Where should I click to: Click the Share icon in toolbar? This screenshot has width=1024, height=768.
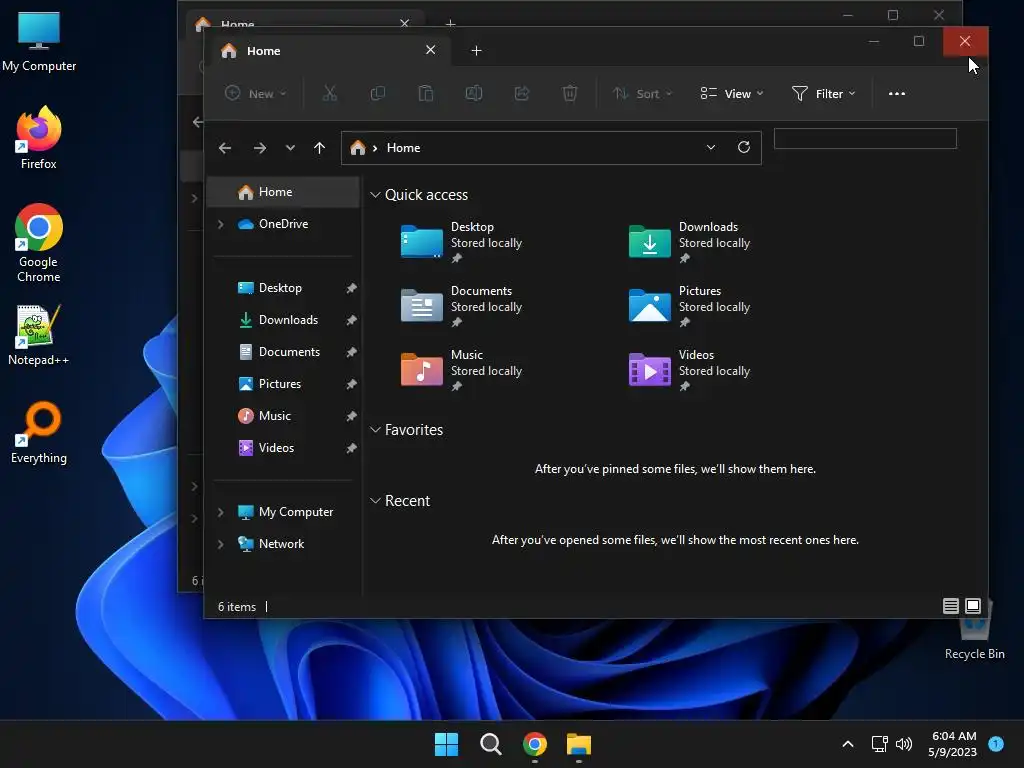click(522, 93)
